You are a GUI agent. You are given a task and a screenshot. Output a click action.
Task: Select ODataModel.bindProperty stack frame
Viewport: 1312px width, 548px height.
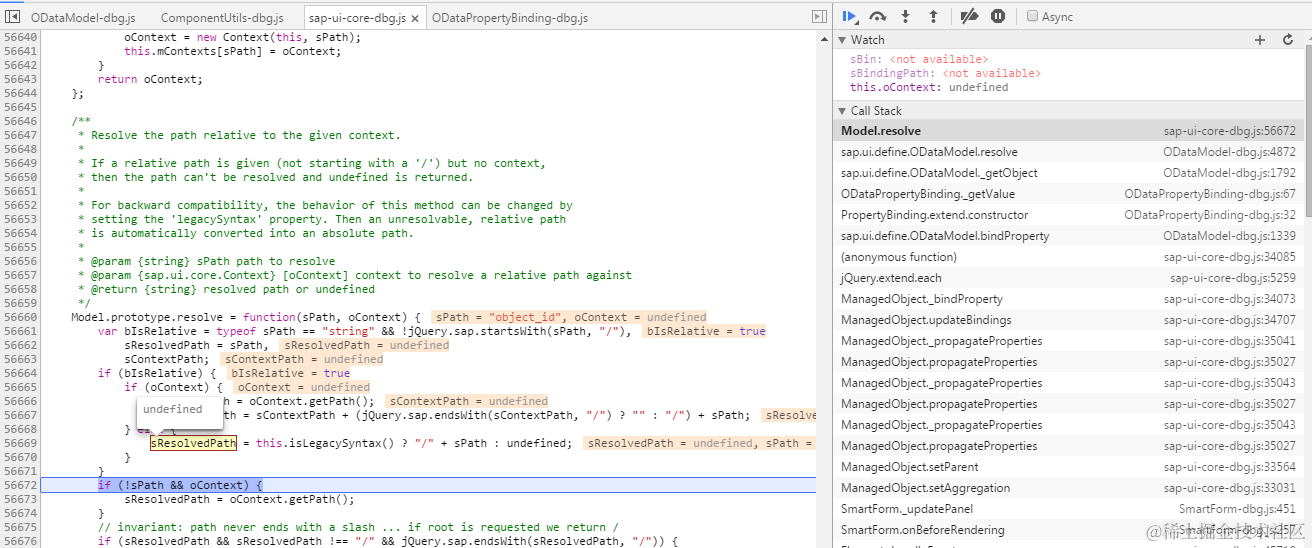(1068, 236)
